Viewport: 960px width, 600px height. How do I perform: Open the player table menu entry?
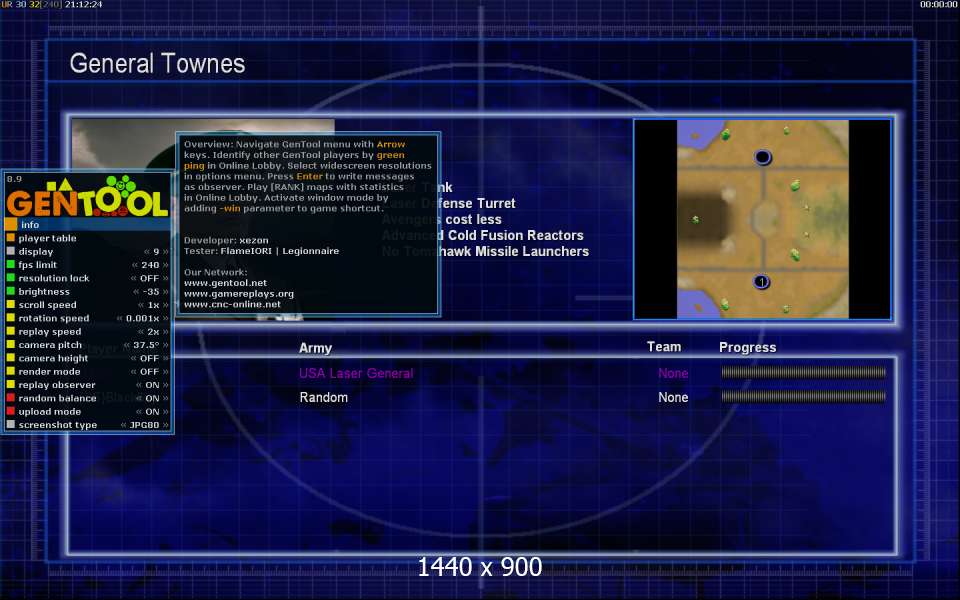coord(47,238)
